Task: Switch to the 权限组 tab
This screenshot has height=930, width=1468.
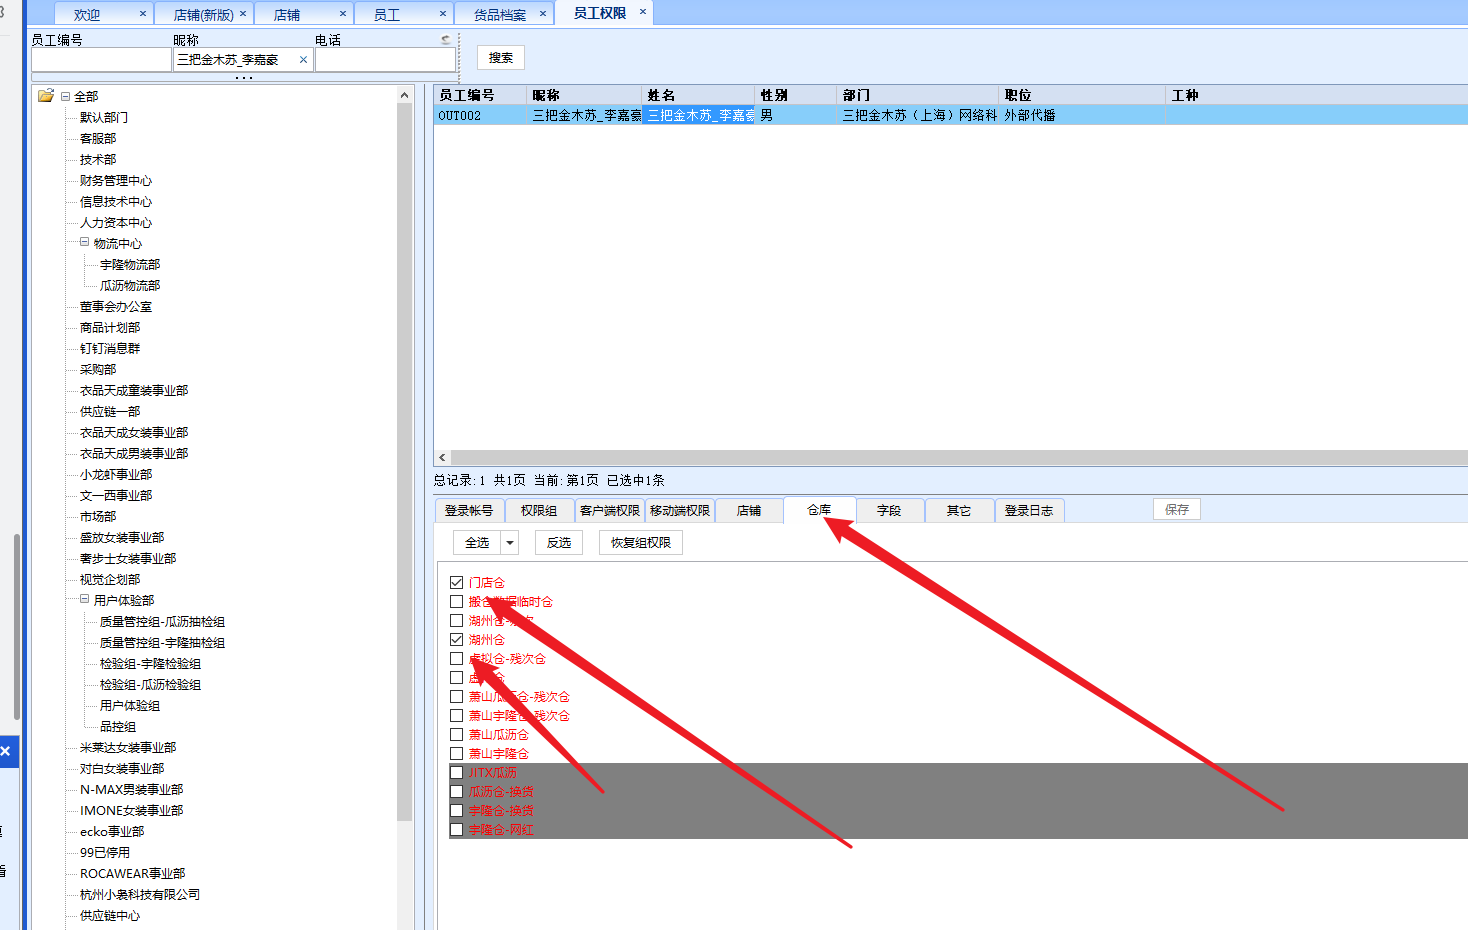Action: coord(538,511)
